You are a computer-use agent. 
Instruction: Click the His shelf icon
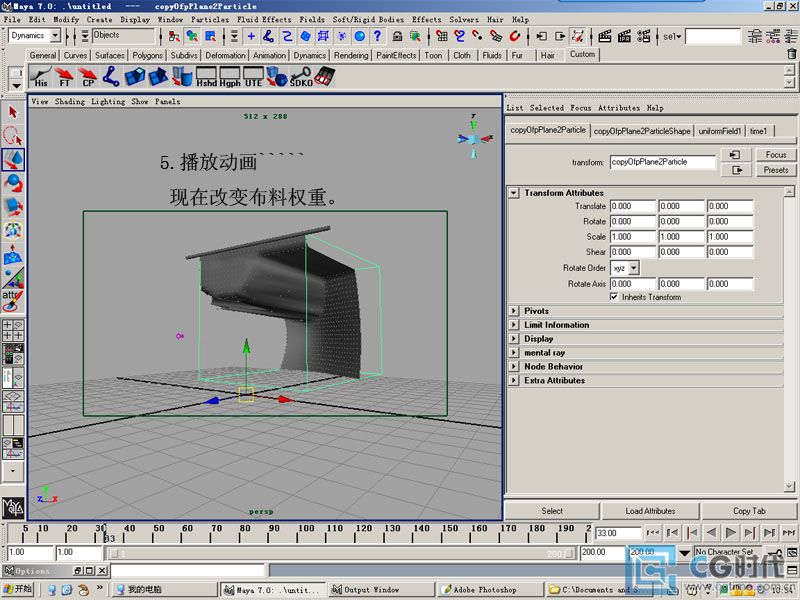[40, 76]
